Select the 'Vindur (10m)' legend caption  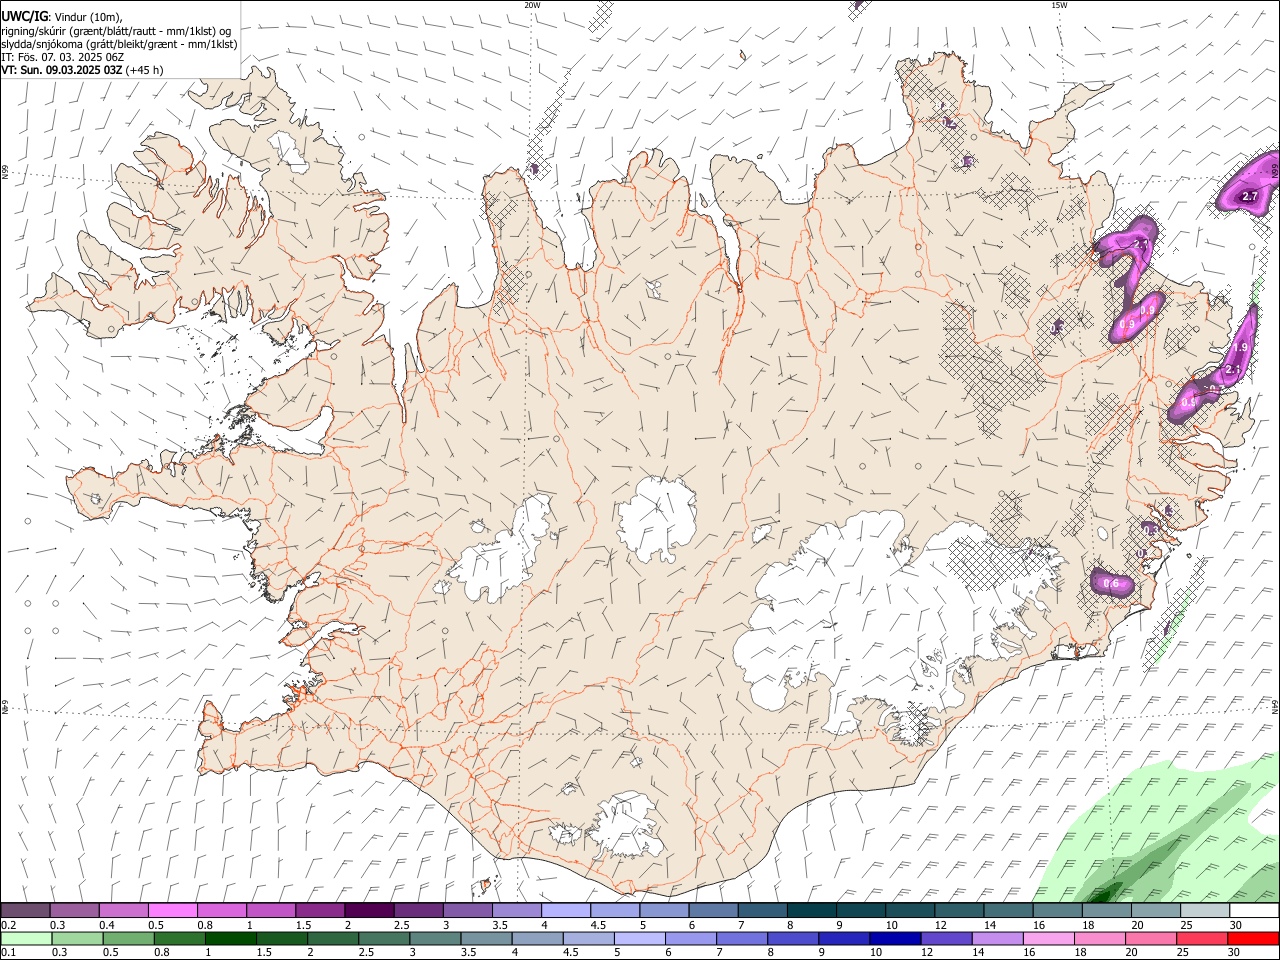(x=87, y=17)
